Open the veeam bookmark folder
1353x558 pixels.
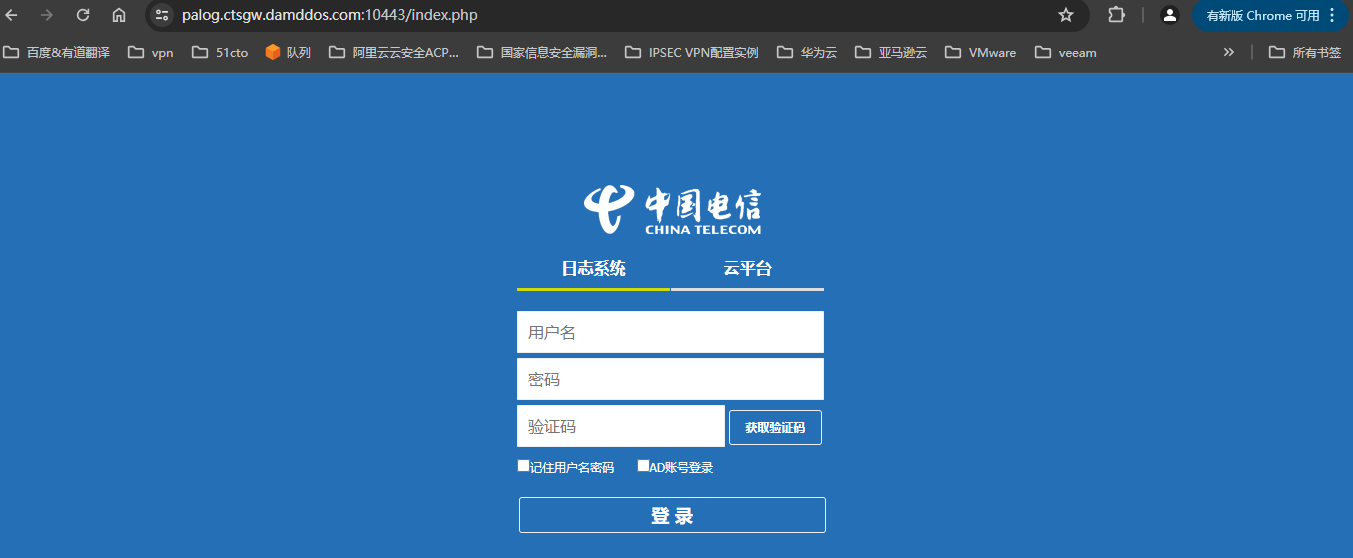point(1066,52)
